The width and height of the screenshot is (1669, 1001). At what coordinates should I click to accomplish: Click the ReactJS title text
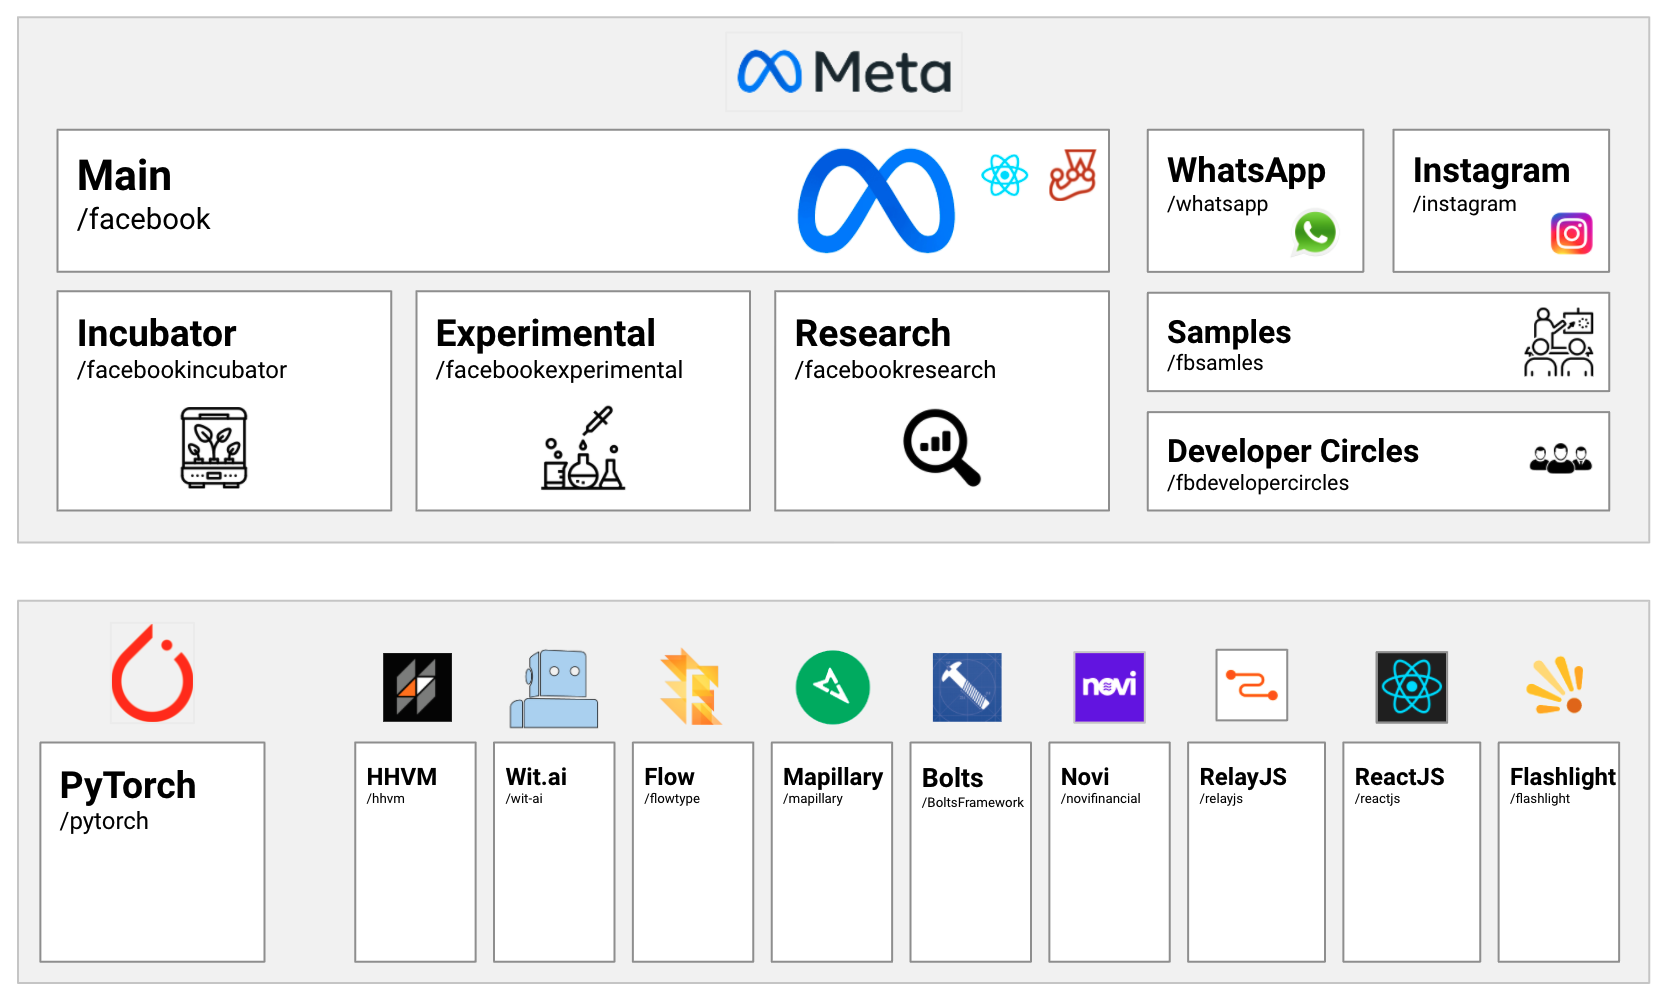click(x=1400, y=777)
